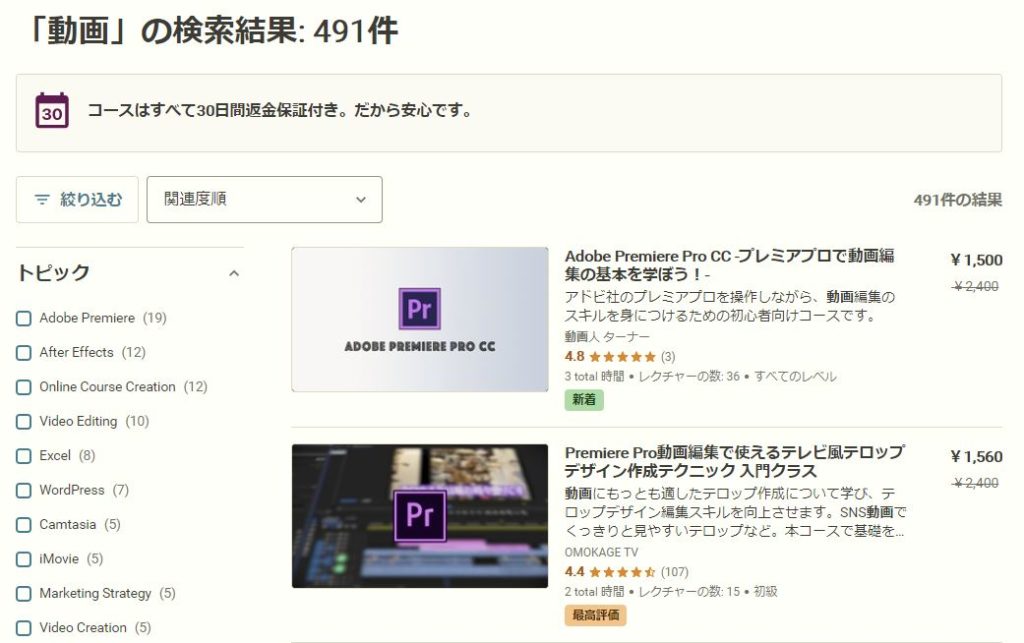Click the 最高評価 badge
This screenshot has height=643, width=1024.
(x=596, y=615)
